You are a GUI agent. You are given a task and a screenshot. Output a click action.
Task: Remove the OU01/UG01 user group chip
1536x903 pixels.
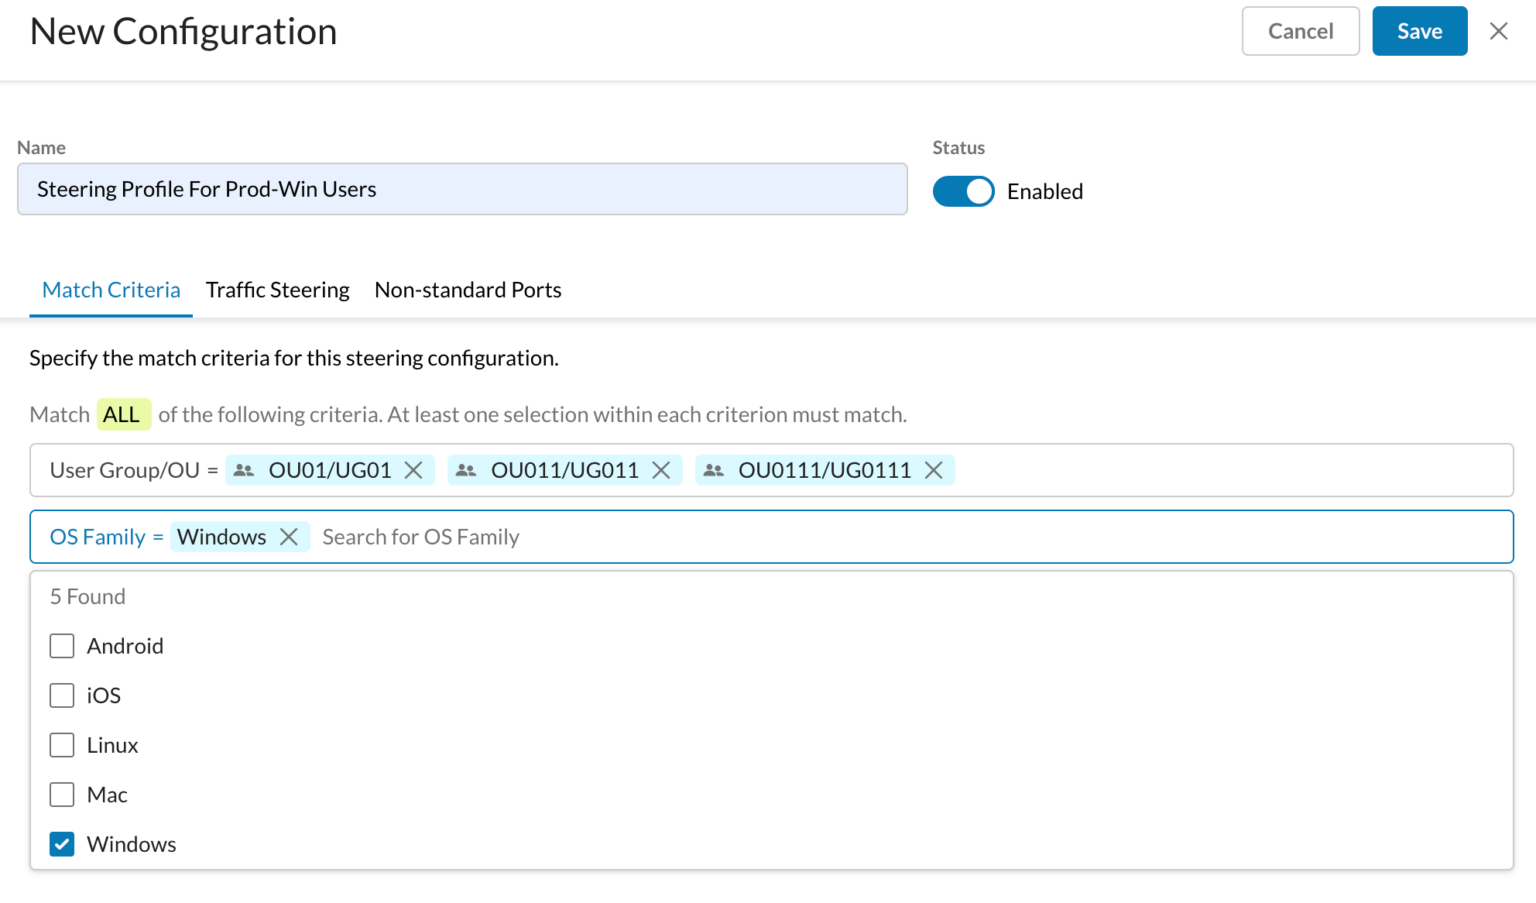click(x=414, y=470)
